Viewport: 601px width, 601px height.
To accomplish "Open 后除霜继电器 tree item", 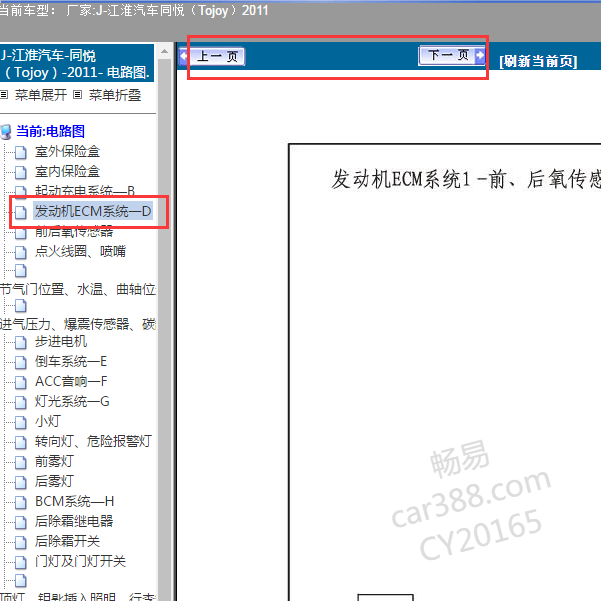I will tap(74, 521).
